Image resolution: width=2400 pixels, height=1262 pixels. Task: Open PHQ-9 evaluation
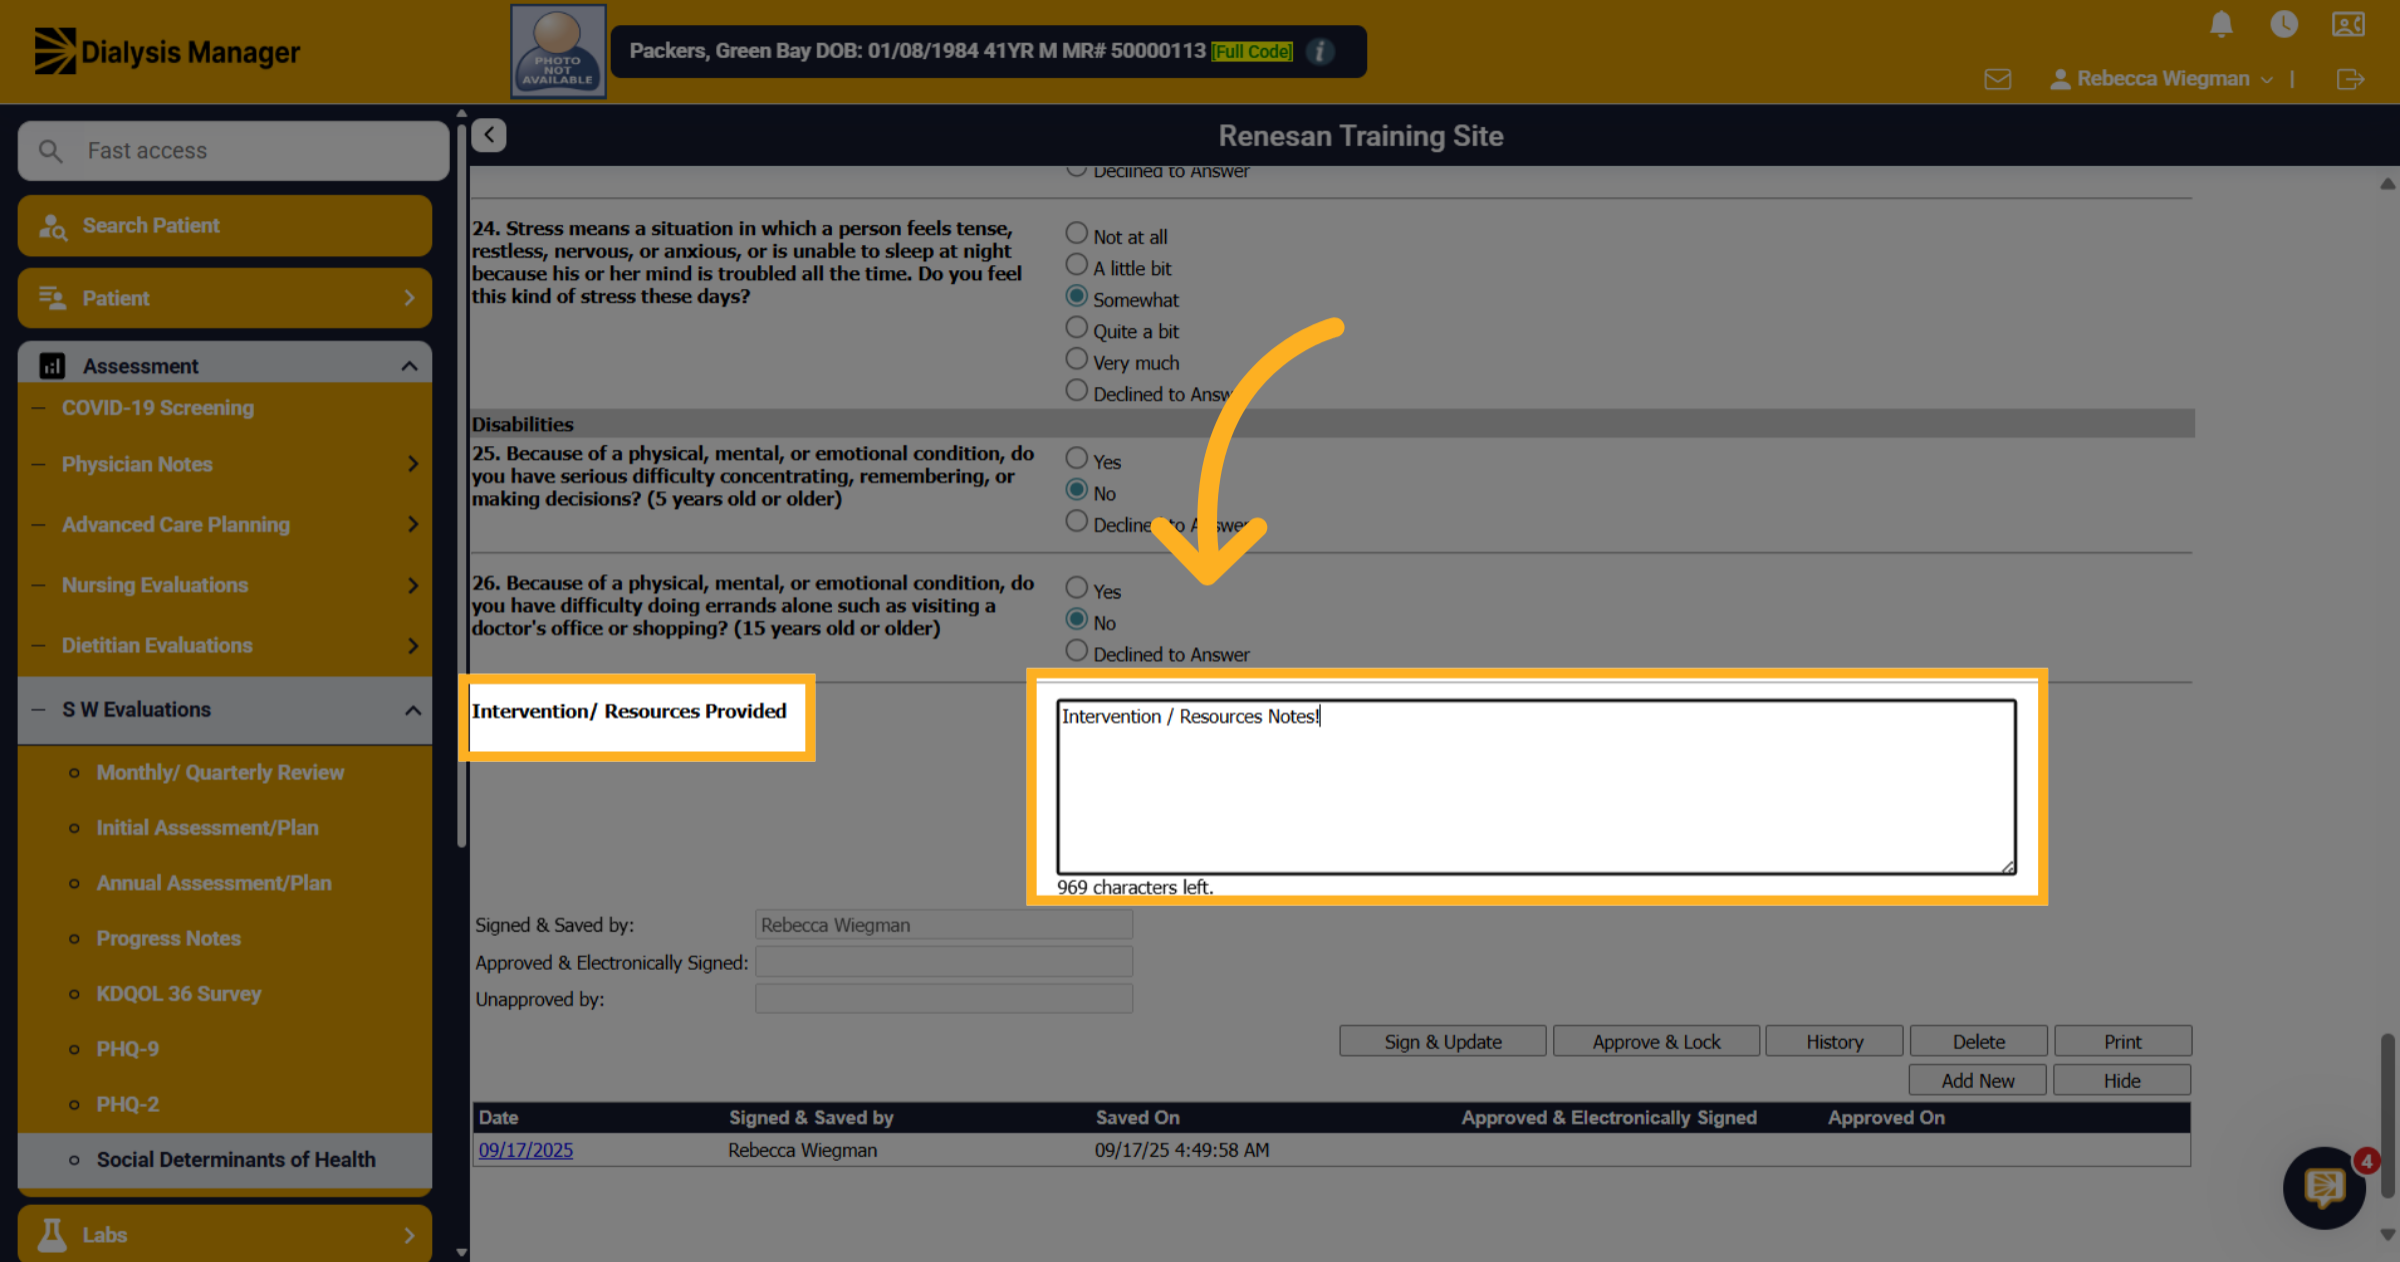[128, 1049]
